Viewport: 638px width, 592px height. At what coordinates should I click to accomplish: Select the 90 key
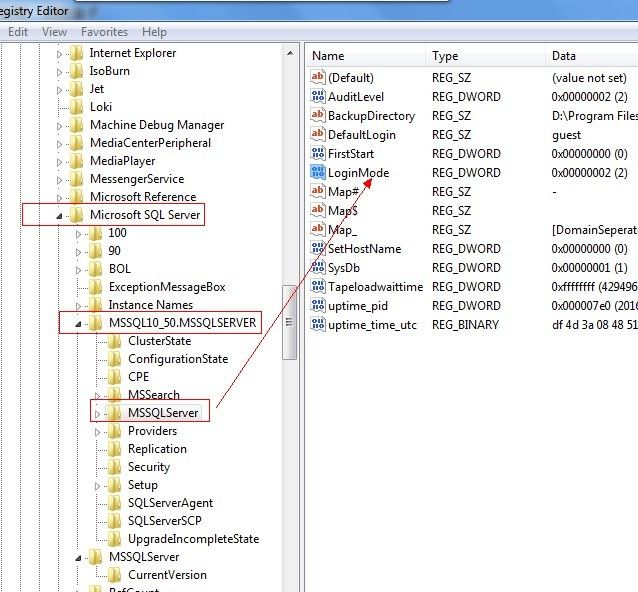click(x=114, y=251)
